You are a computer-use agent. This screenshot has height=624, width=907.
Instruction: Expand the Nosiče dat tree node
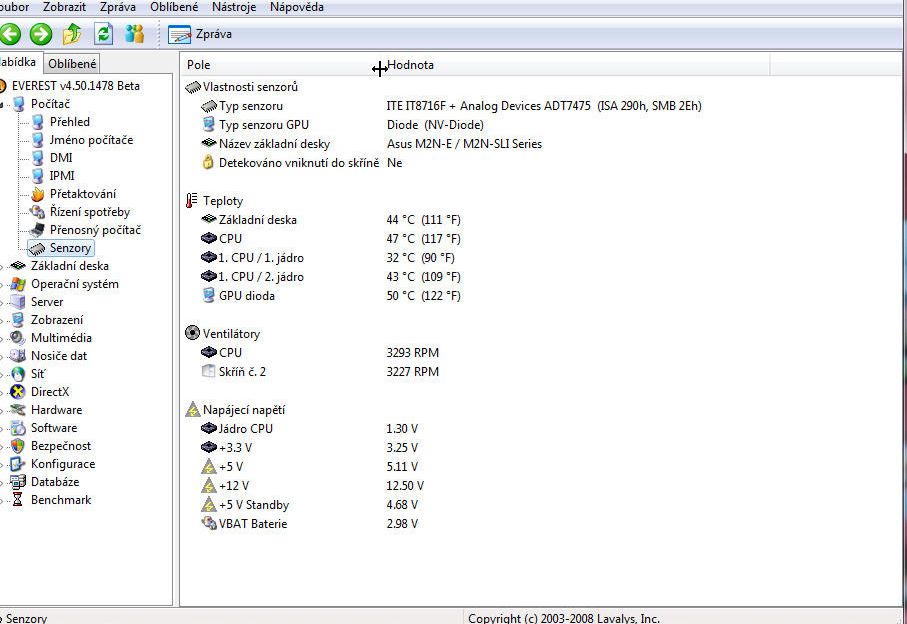pos(2,356)
